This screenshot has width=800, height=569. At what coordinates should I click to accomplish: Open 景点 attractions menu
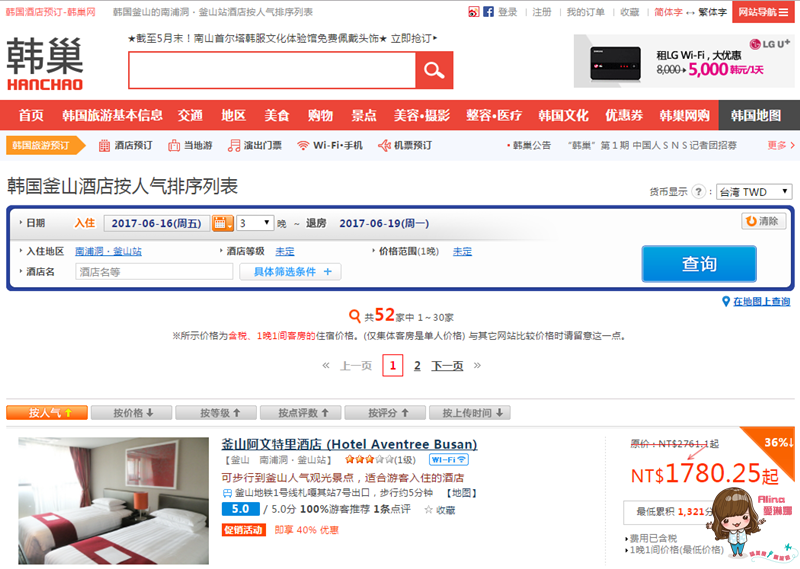[x=364, y=115]
